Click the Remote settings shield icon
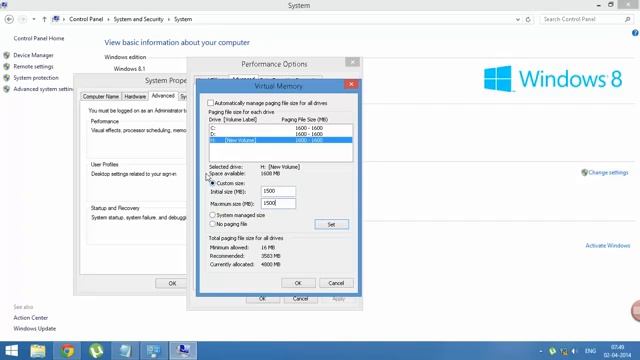The image size is (640, 360). pyautogui.click(x=7, y=66)
